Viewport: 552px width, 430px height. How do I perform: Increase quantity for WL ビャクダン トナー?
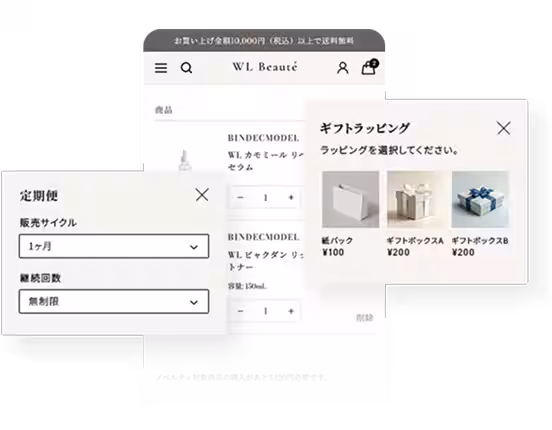(291, 311)
